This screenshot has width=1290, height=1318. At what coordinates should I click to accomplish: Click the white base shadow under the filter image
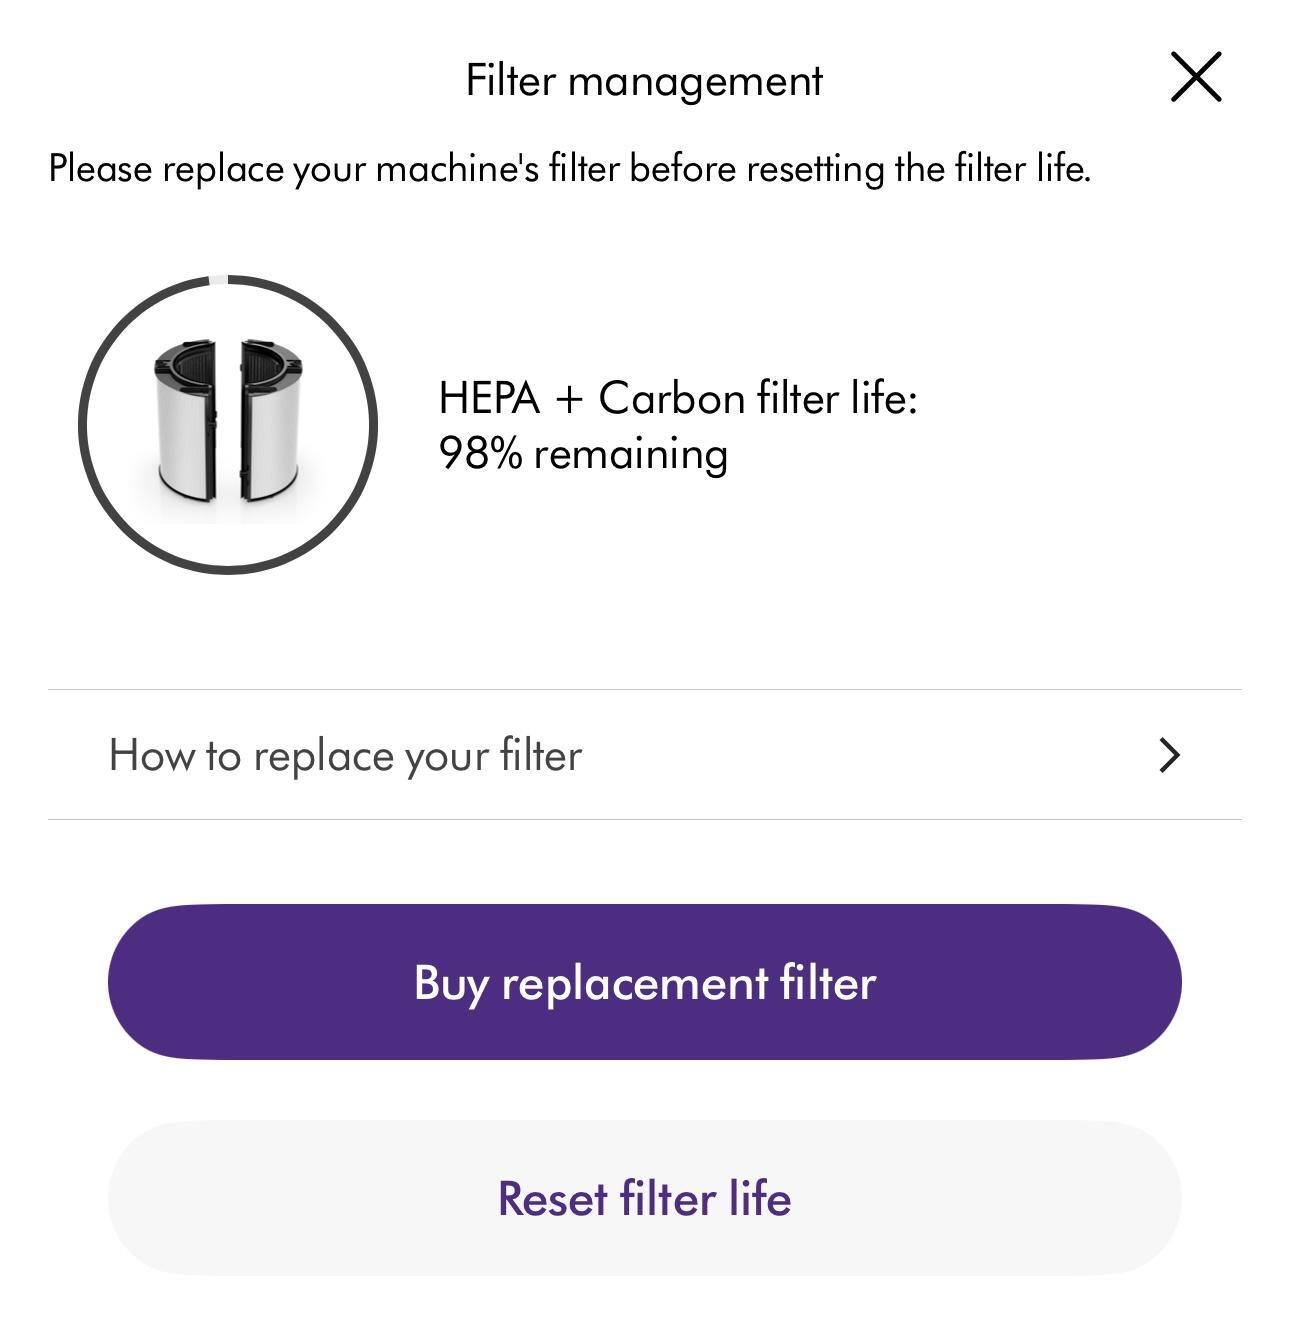pos(228,510)
